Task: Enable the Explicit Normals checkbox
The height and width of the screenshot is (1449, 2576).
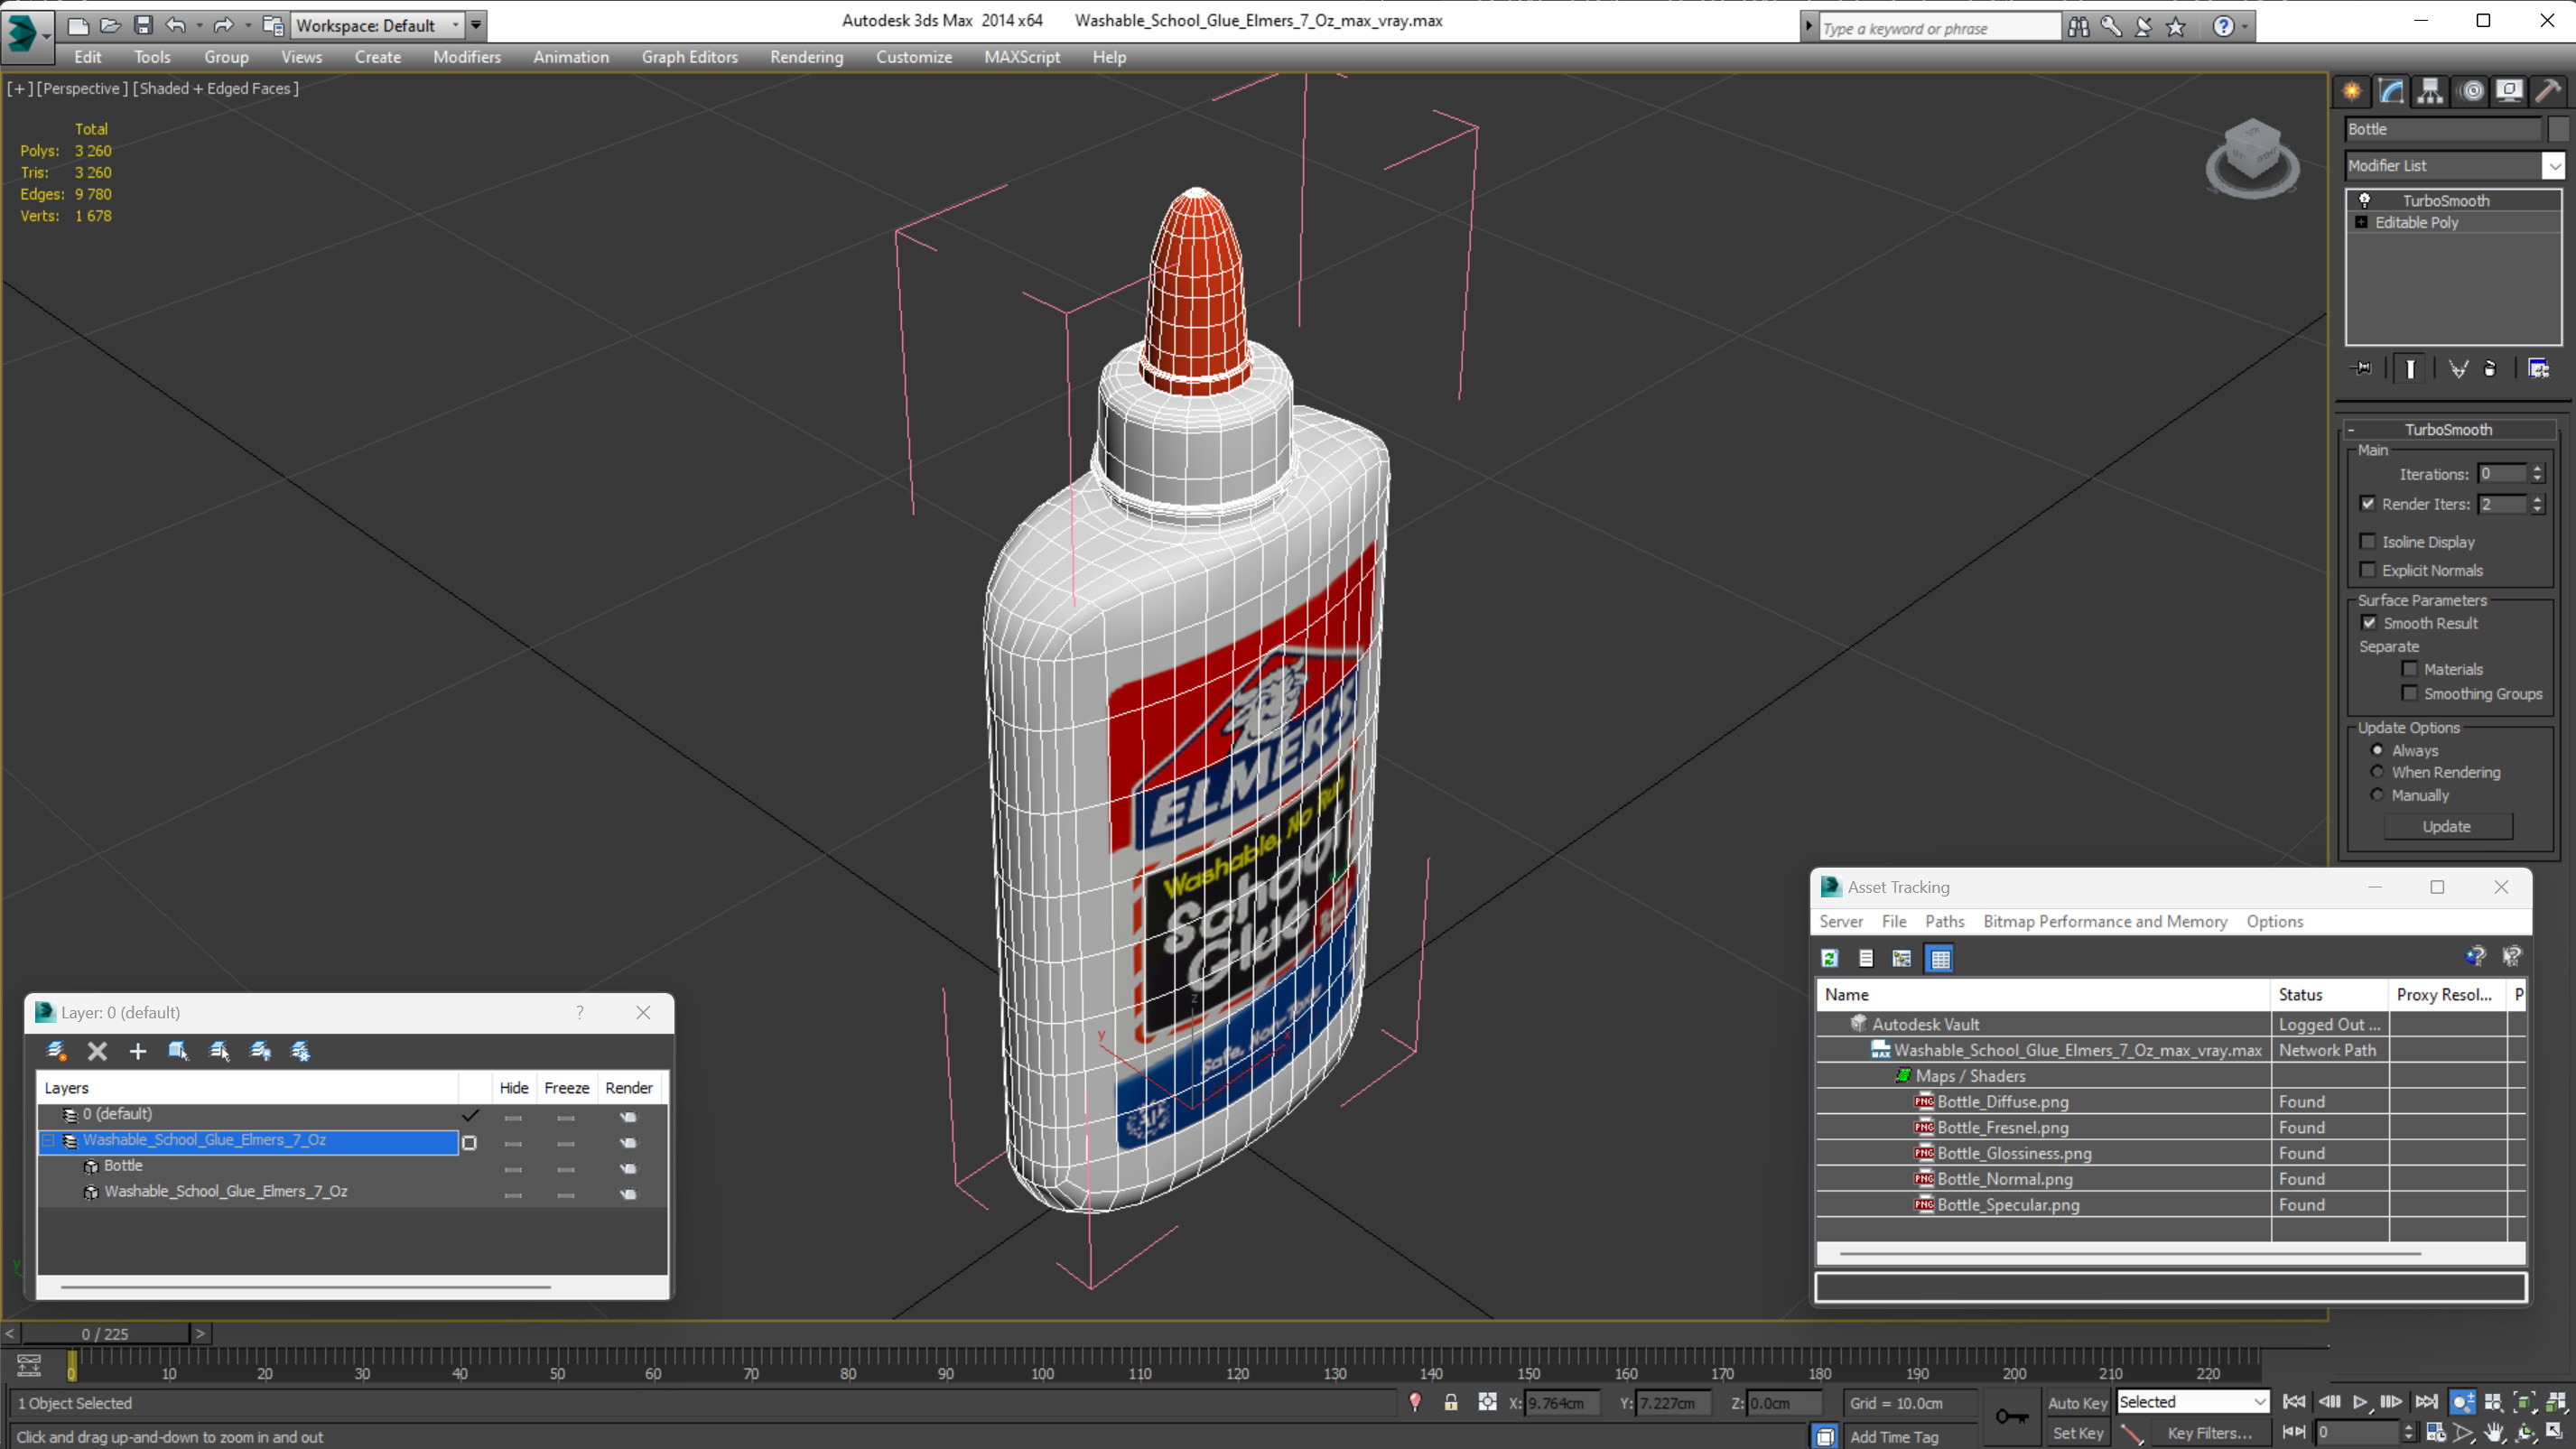Action: [x=2367, y=569]
